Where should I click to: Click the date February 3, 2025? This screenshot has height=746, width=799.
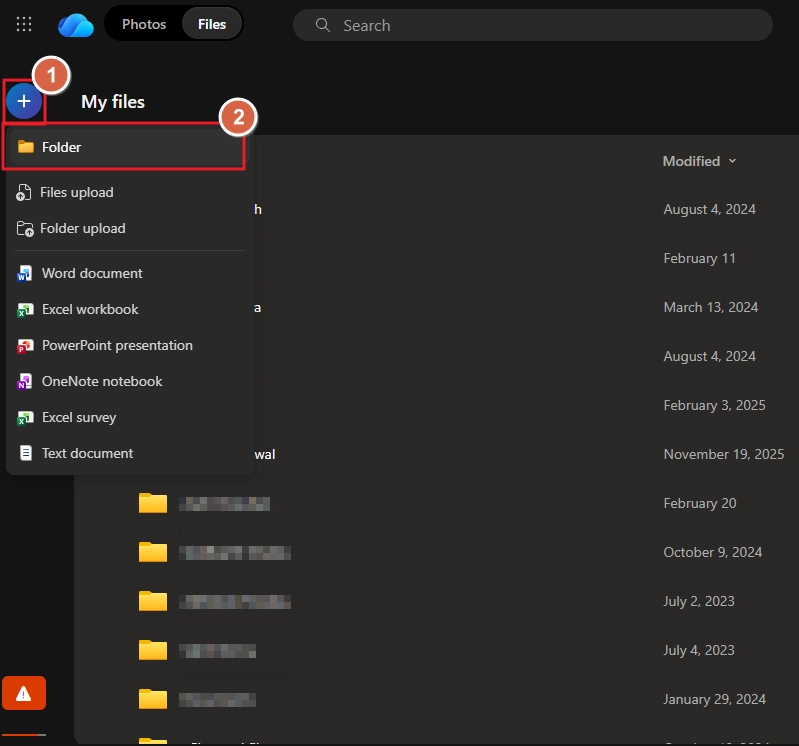[x=714, y=405]
